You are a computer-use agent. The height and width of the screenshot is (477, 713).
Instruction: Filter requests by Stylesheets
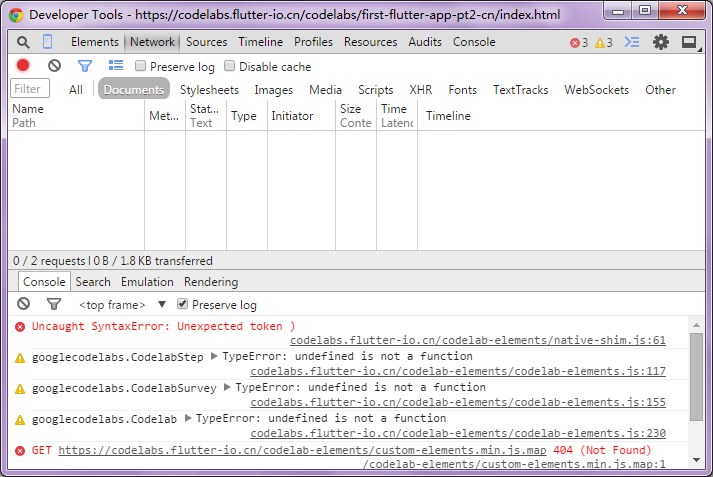(209, 90)
